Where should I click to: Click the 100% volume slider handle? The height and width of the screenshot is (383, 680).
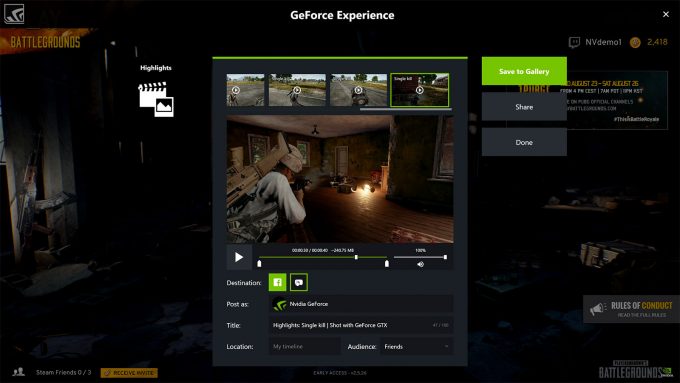(445, 257)
